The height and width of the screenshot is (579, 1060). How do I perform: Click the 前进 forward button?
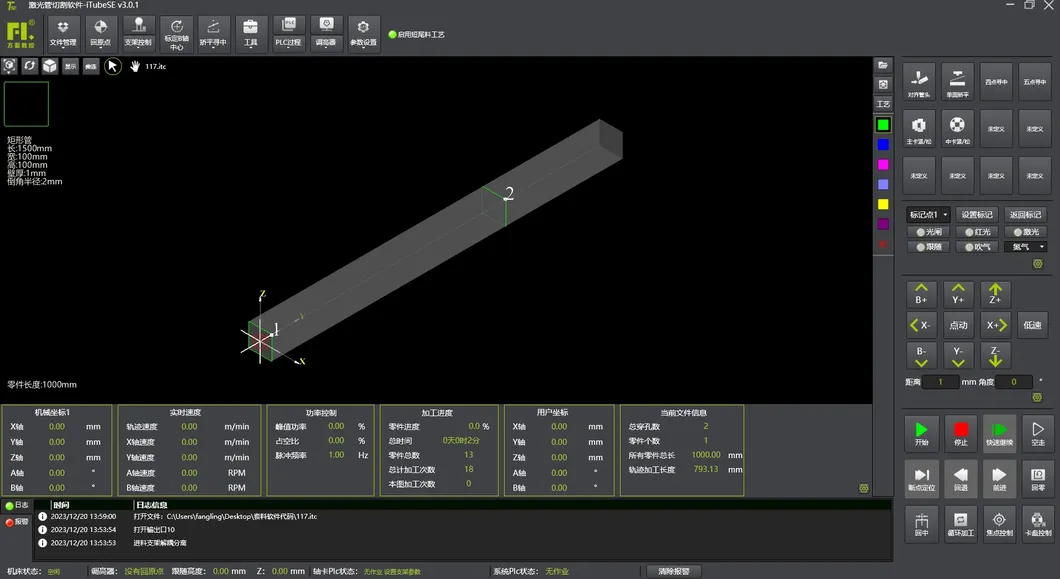(x=999, y=478)
